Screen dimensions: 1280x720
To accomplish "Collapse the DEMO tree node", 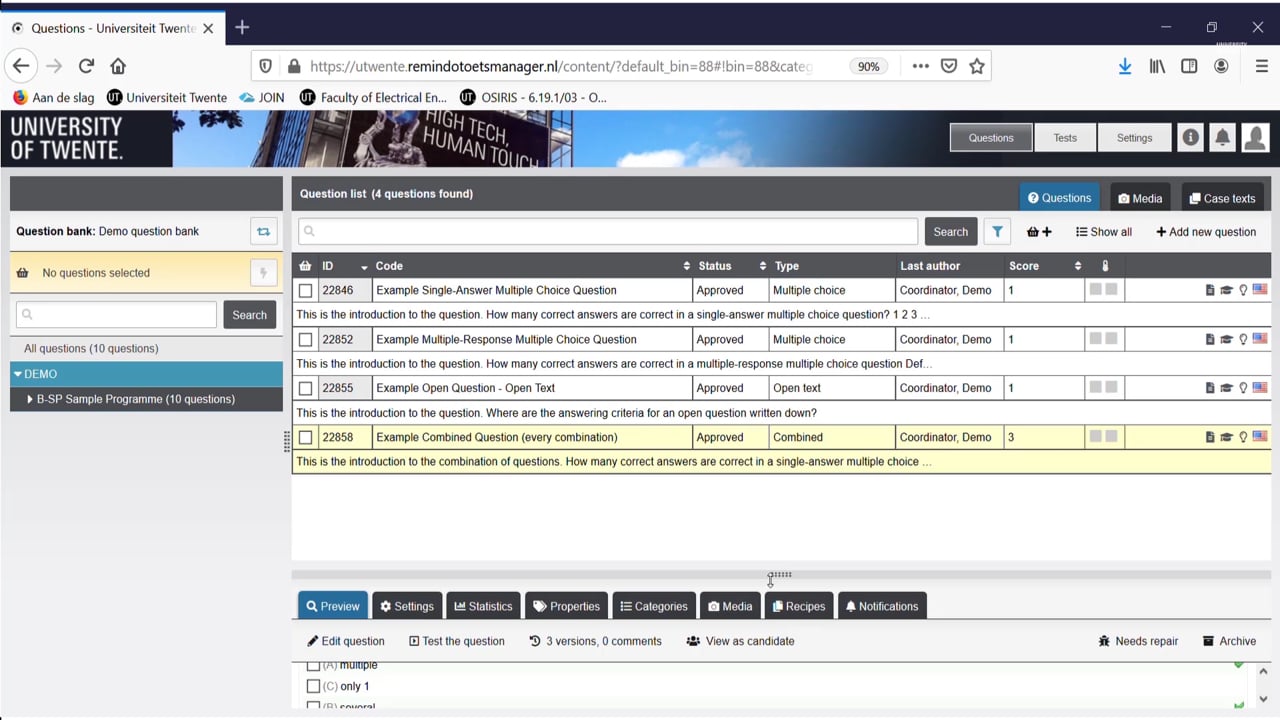I will (x=18, y=374).
